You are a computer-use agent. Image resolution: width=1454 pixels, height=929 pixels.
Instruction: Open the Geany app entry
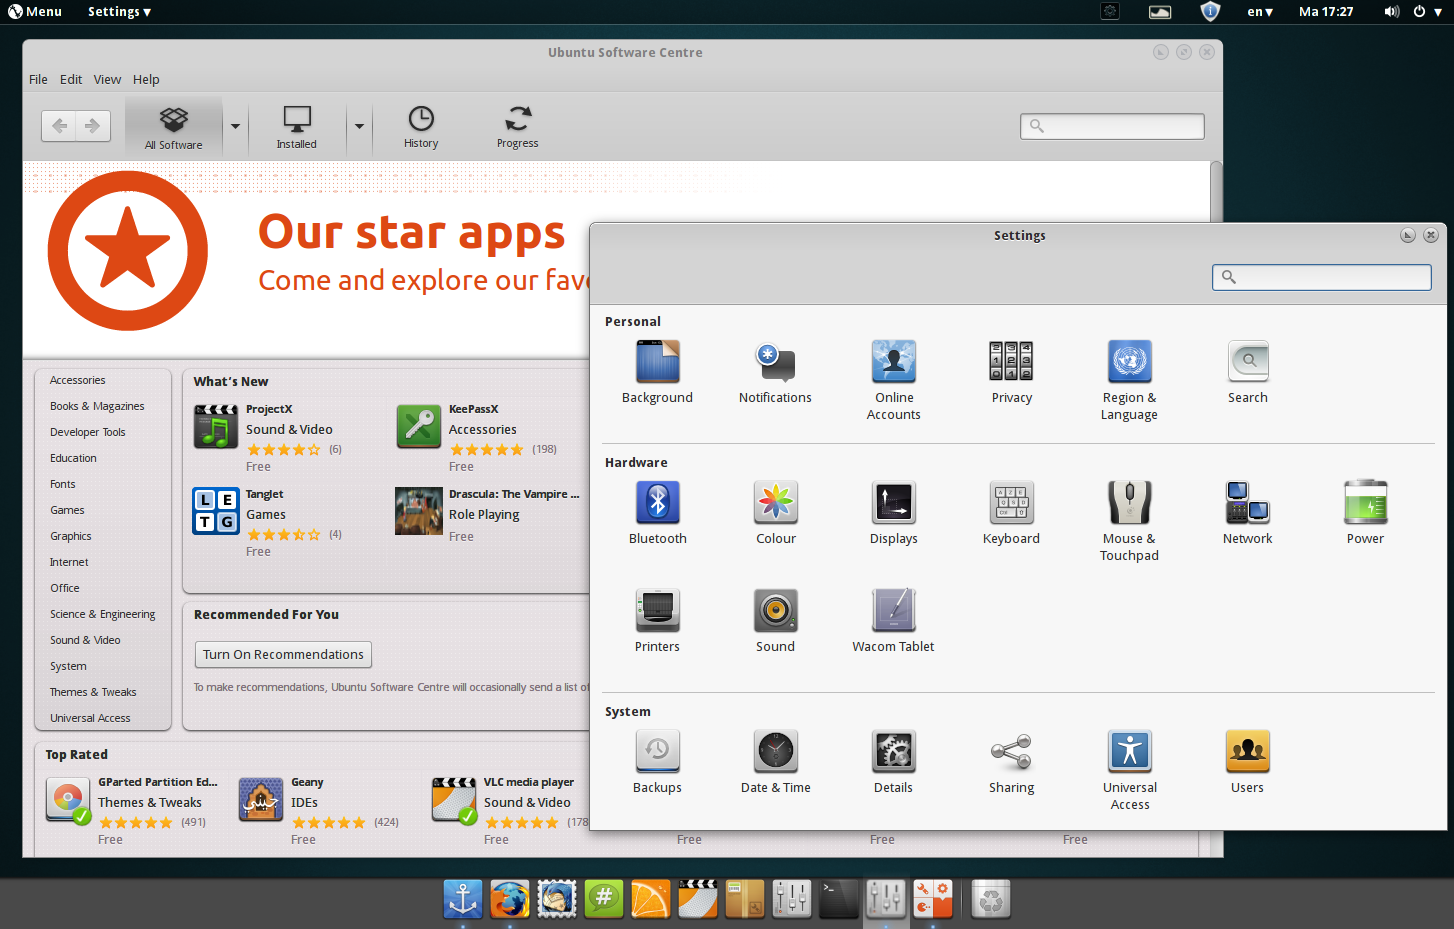coord(319,811)
